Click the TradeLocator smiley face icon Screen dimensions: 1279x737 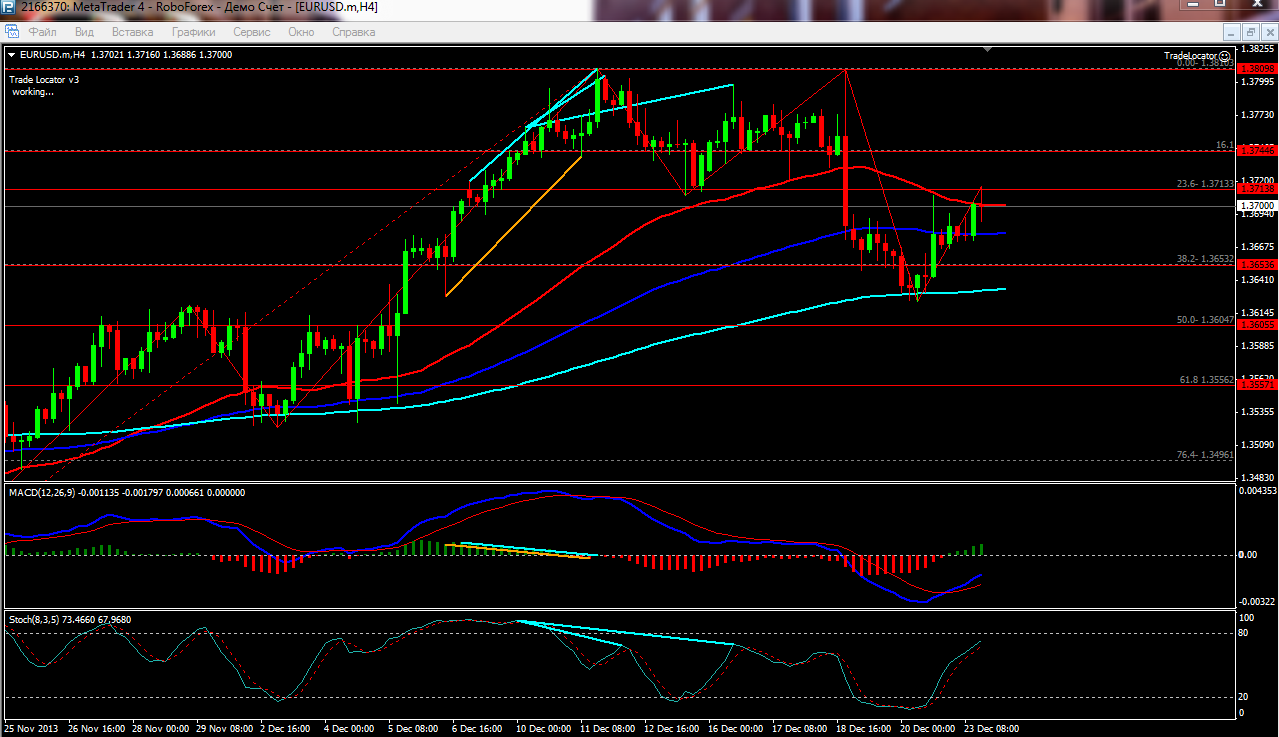click(1225, 56)
